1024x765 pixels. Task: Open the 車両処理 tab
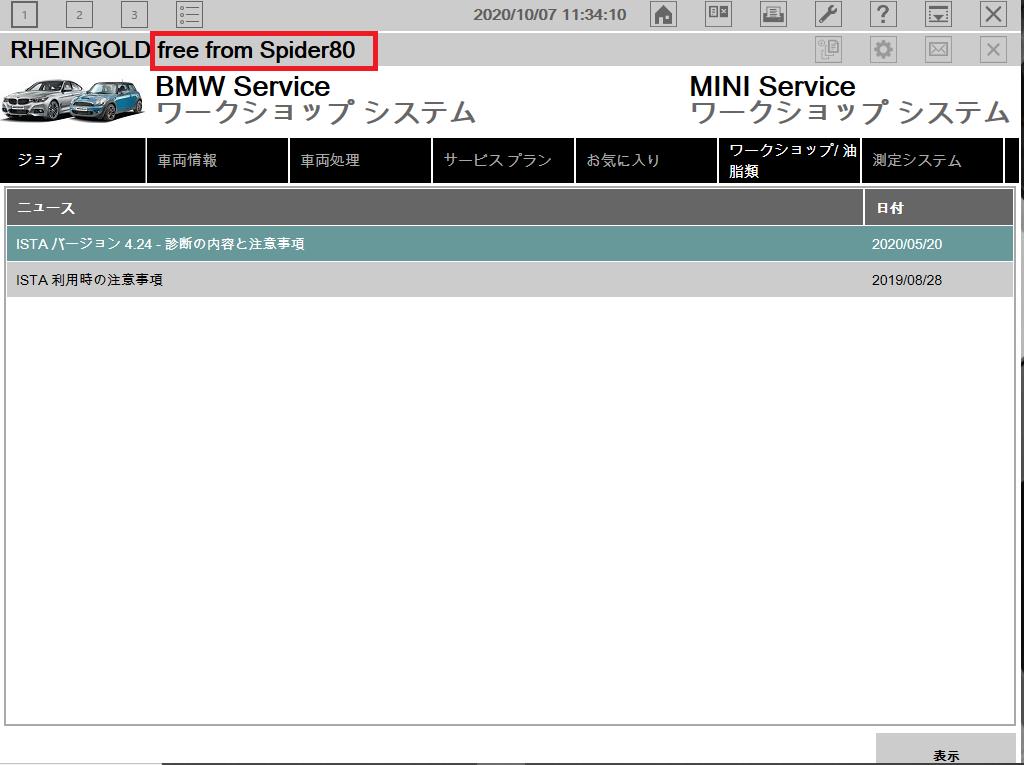pyautogui.click(x=360, y=160)
